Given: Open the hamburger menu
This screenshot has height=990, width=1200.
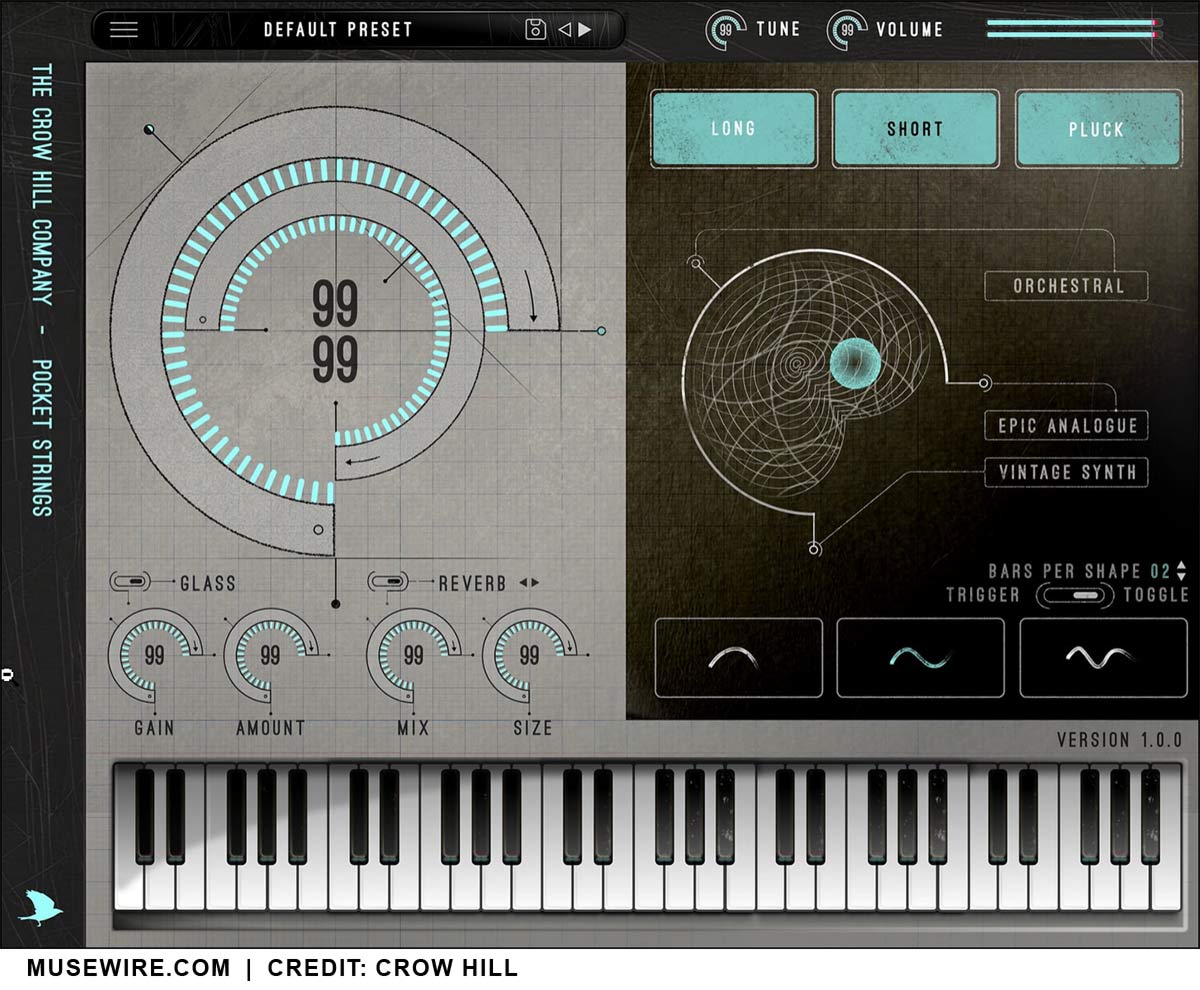Looking at the screenshot, I should (x=124, y=29).
